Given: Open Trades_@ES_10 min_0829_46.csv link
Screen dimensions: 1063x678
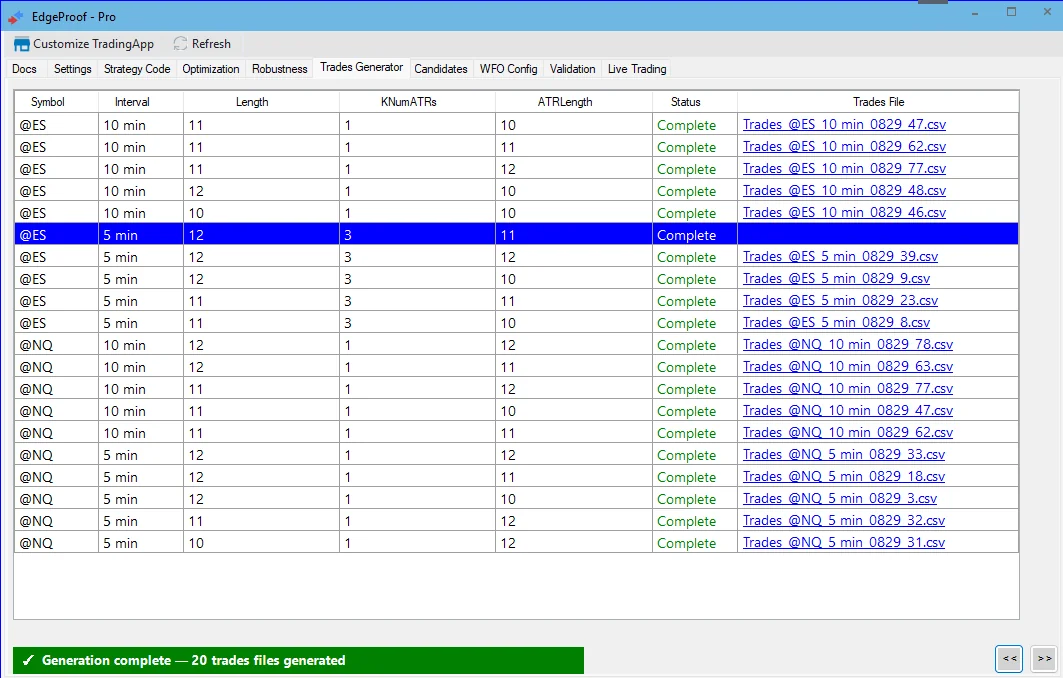Looking at the screenshot, I should point(844,213).
